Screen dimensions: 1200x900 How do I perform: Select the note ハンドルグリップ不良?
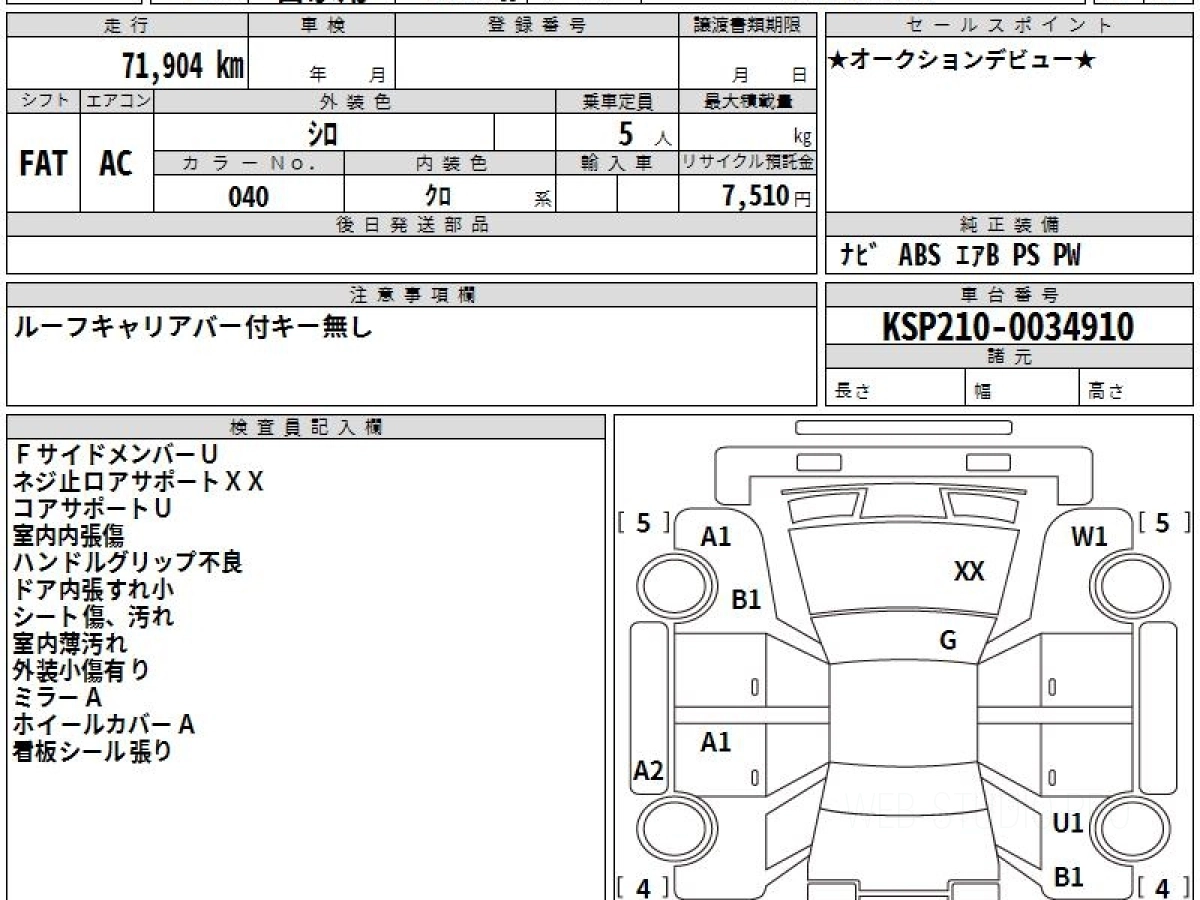[127, 563]
